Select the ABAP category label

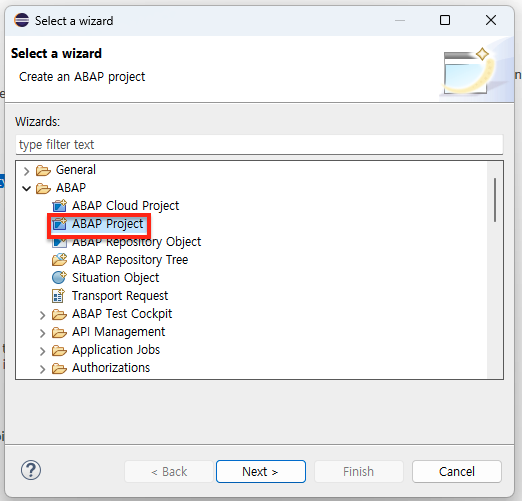tap(71, 188)
